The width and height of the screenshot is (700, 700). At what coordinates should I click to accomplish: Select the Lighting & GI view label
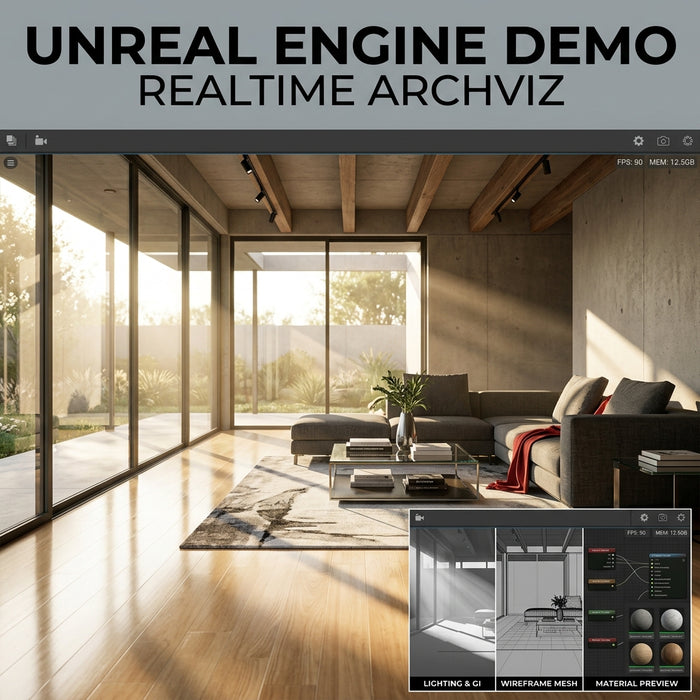(452, 683)
